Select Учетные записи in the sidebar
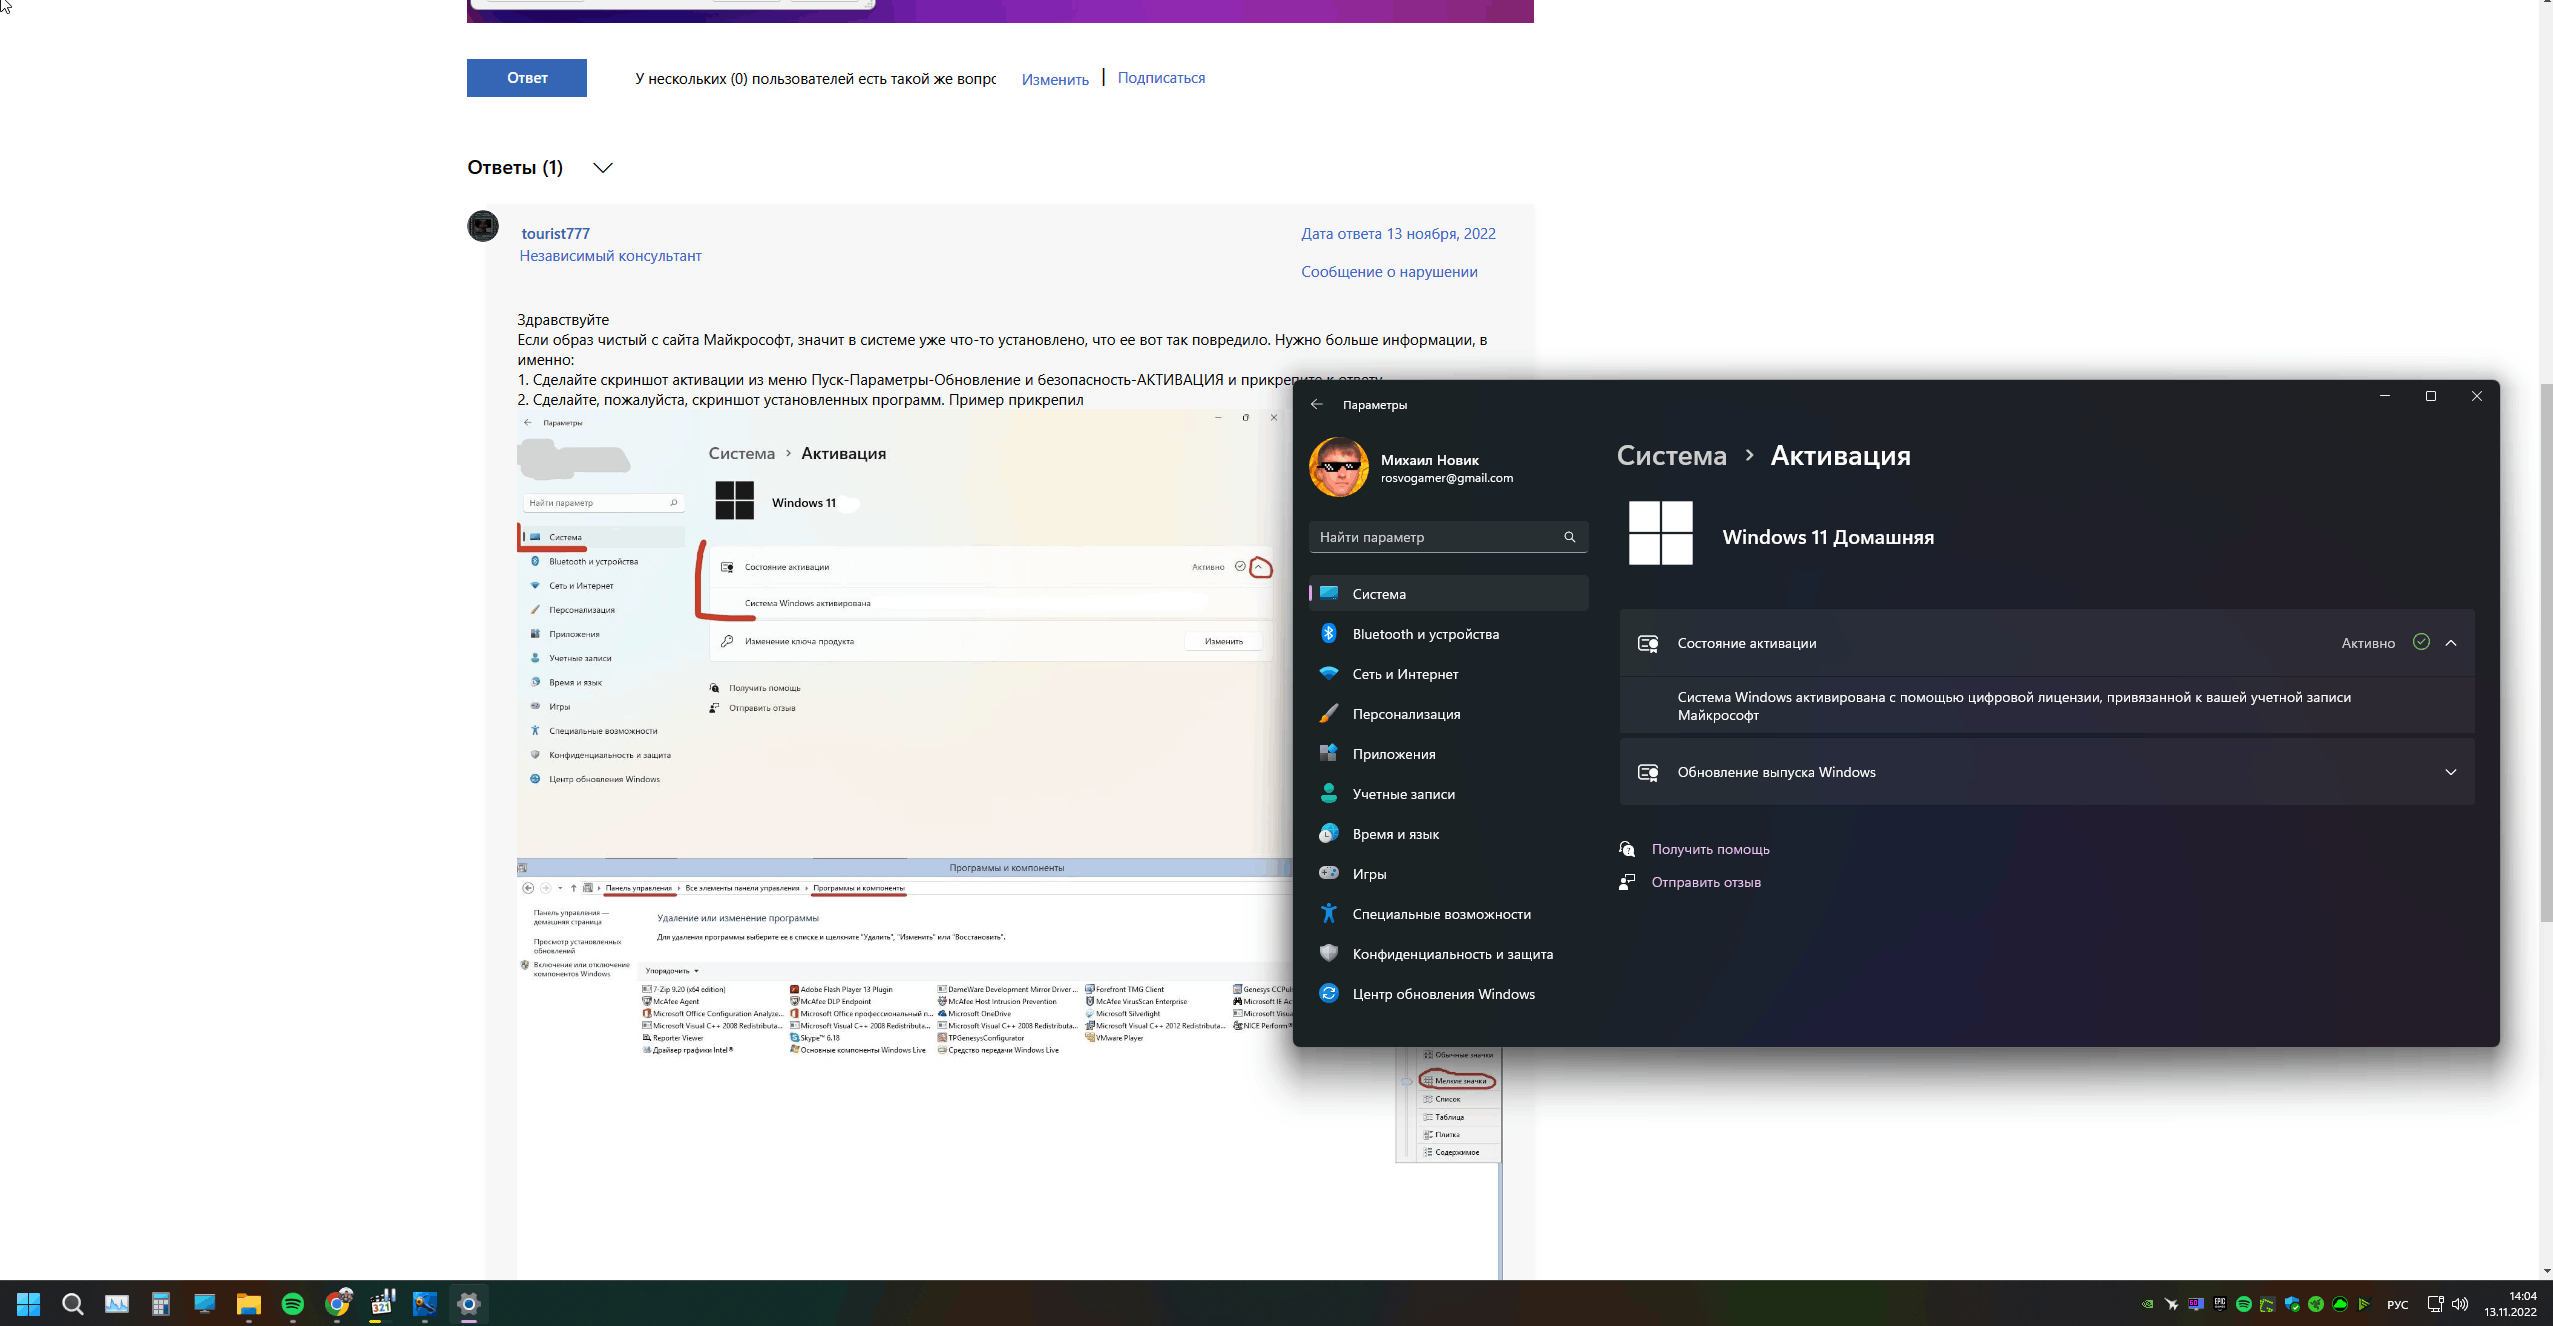Screen dimensions: 2553x1326 (x=1402, y=794)
